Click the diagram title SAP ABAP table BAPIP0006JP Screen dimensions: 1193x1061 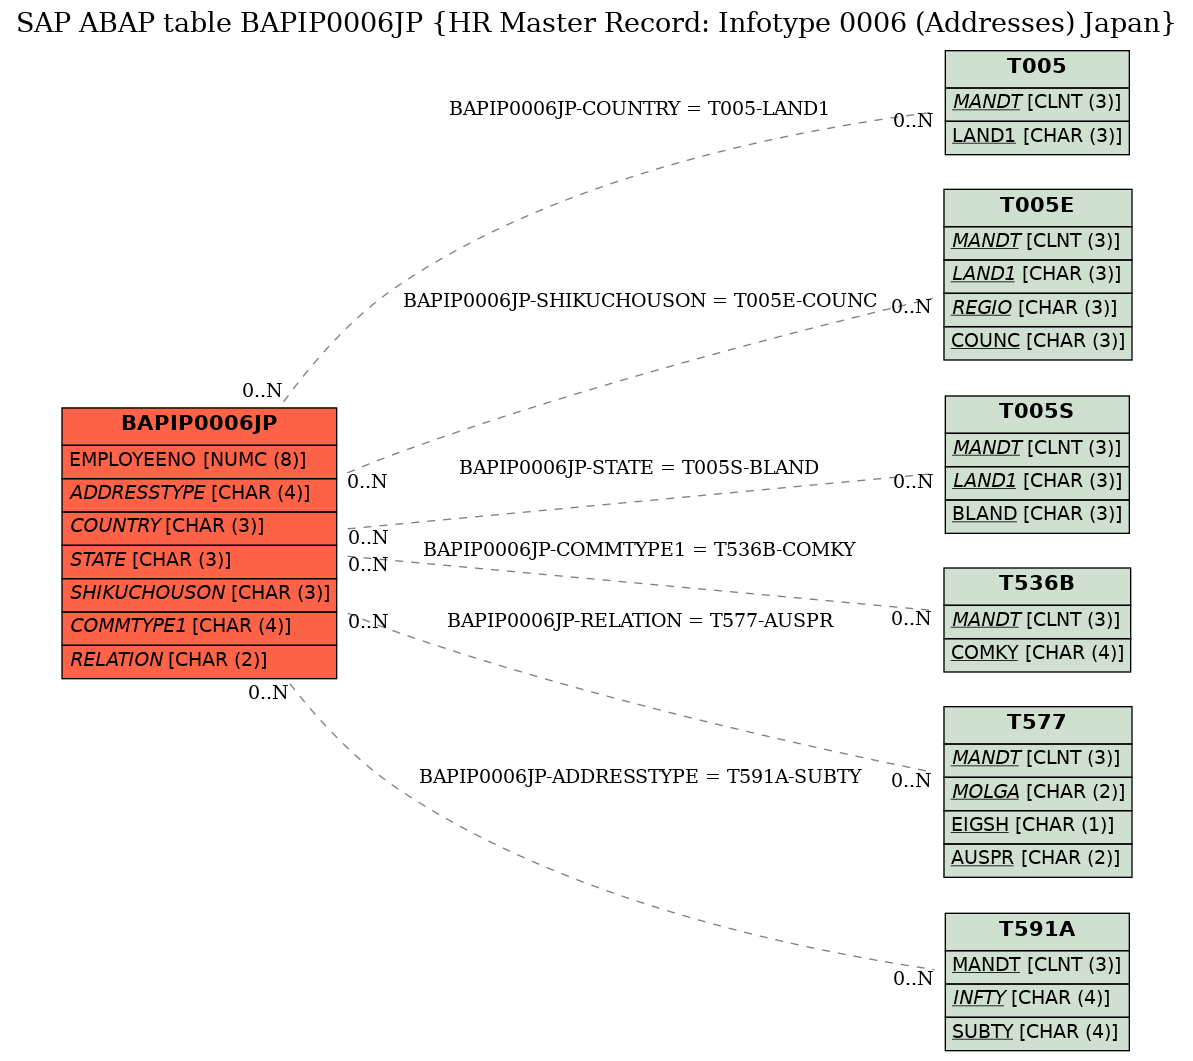click(x=596, y=24)
